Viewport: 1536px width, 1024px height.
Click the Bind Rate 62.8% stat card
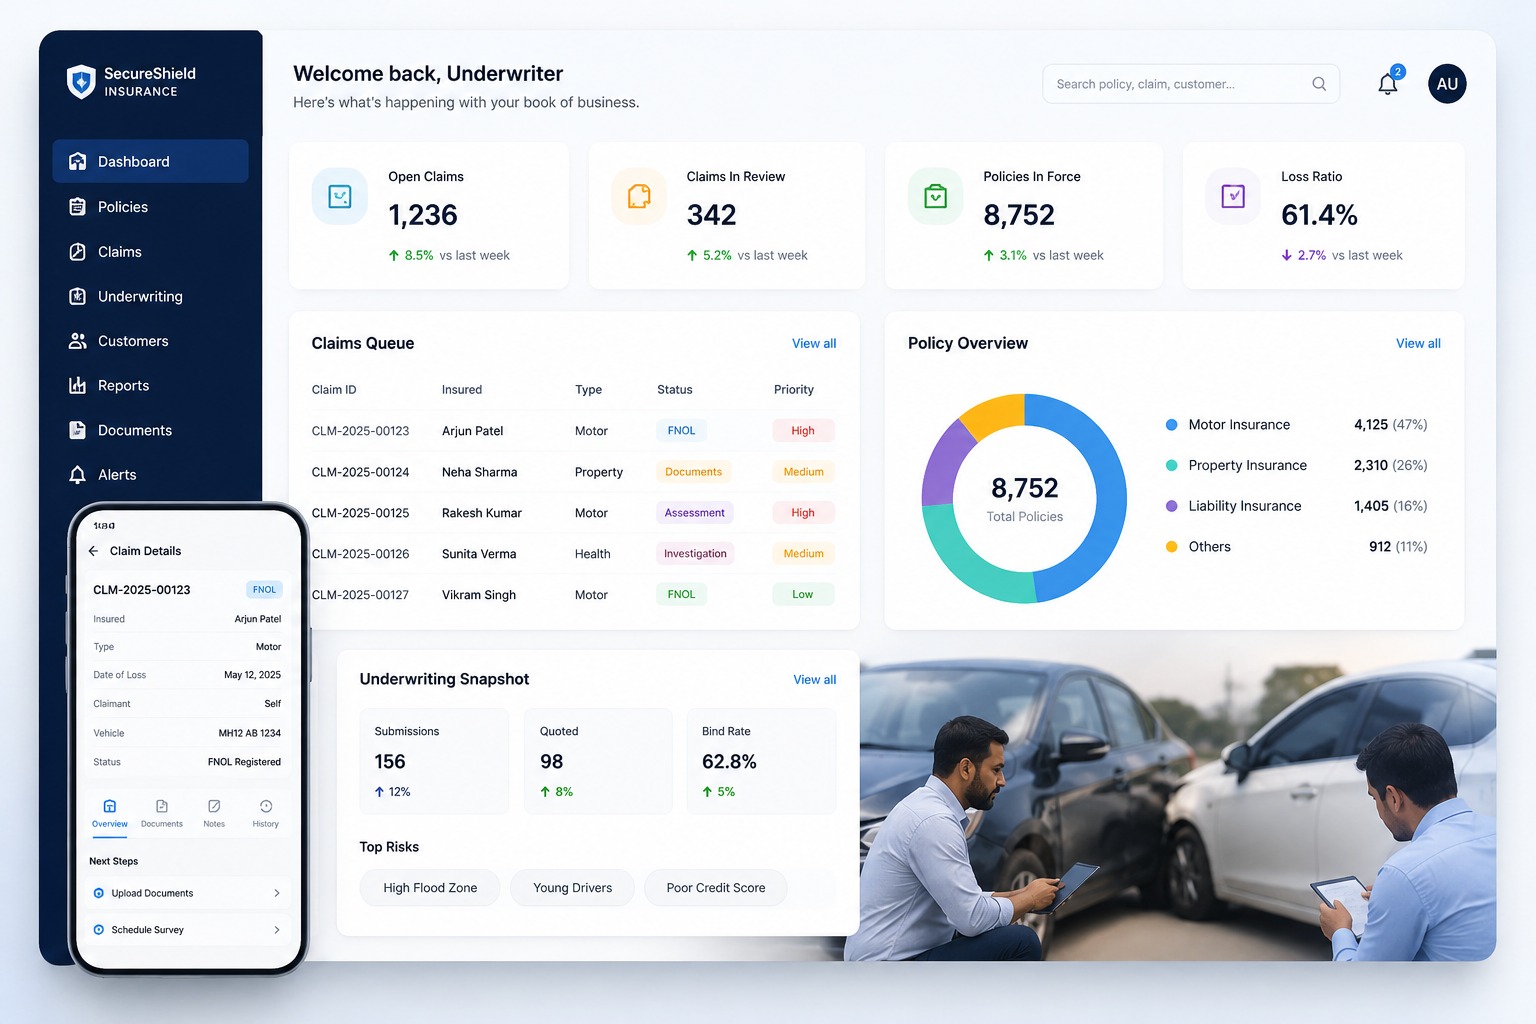(x=761, y=761)
